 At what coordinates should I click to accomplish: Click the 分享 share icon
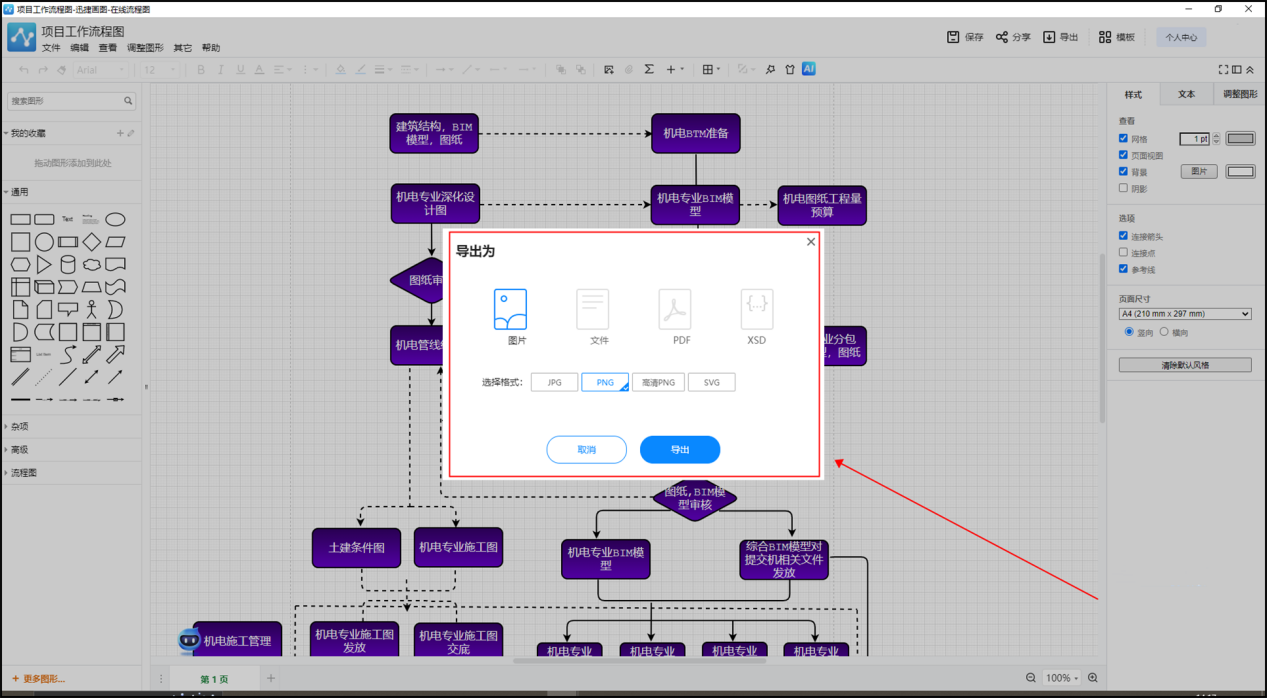(x=1002, y=37)
